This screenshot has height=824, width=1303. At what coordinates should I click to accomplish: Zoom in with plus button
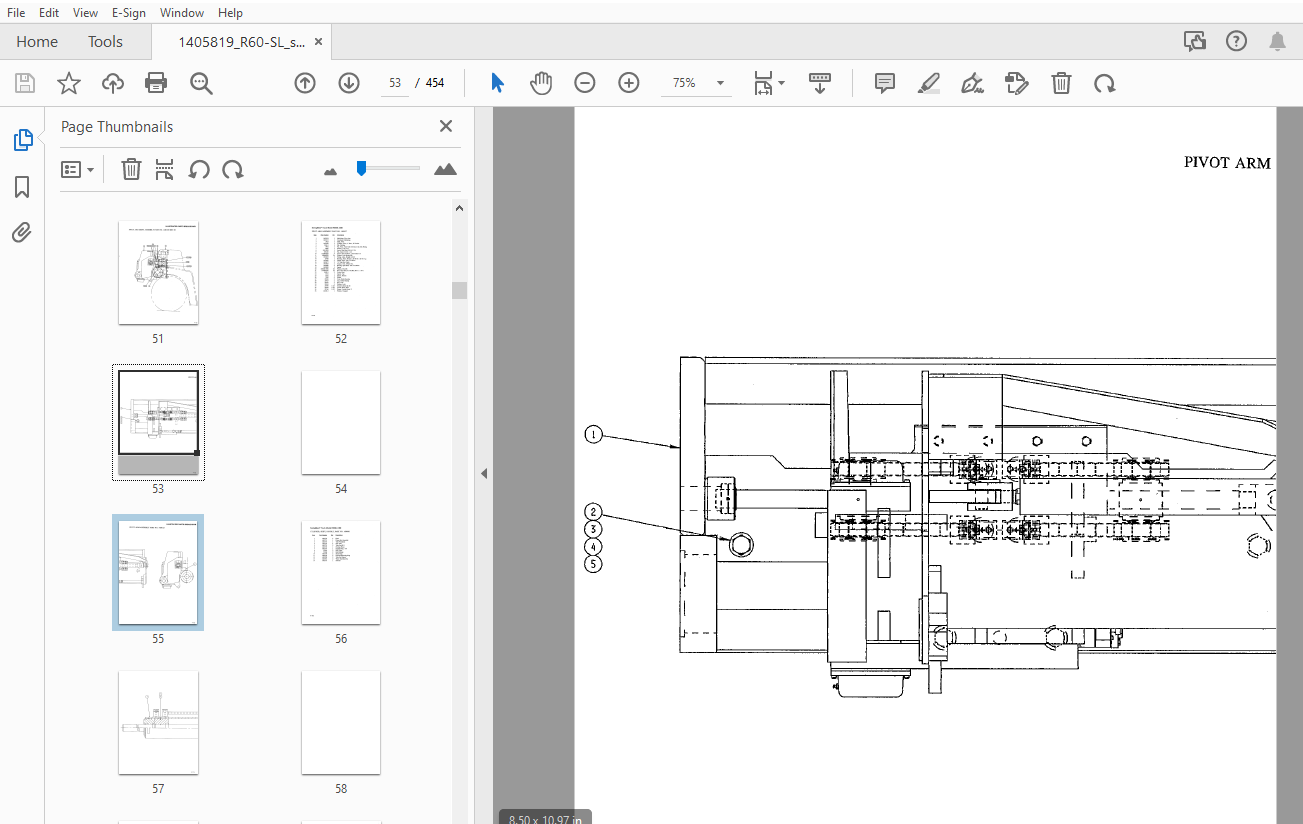click(x=629, y=83)
